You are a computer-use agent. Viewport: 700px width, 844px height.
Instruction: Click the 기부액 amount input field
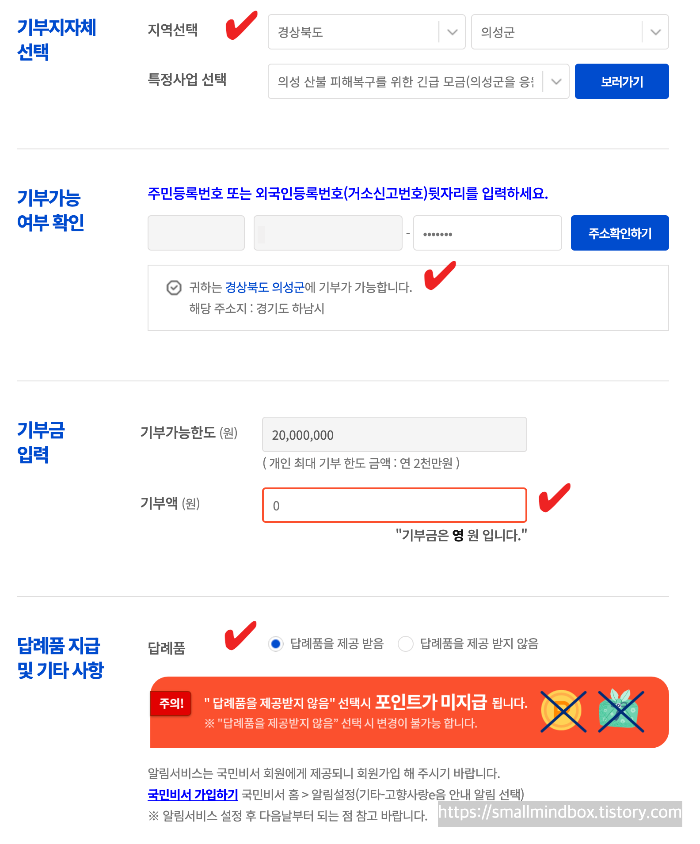coord(394,505)
